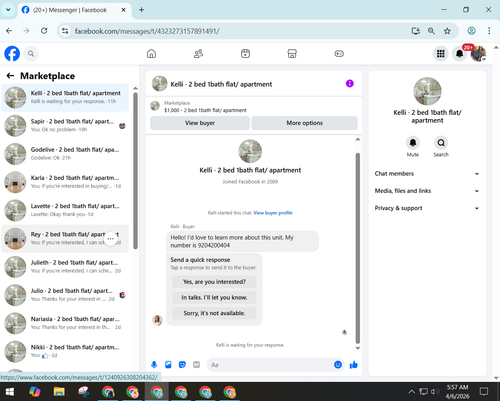Open the notifications bell in header
This screenshot has height=401, width=500.
[x=459, y=53]
